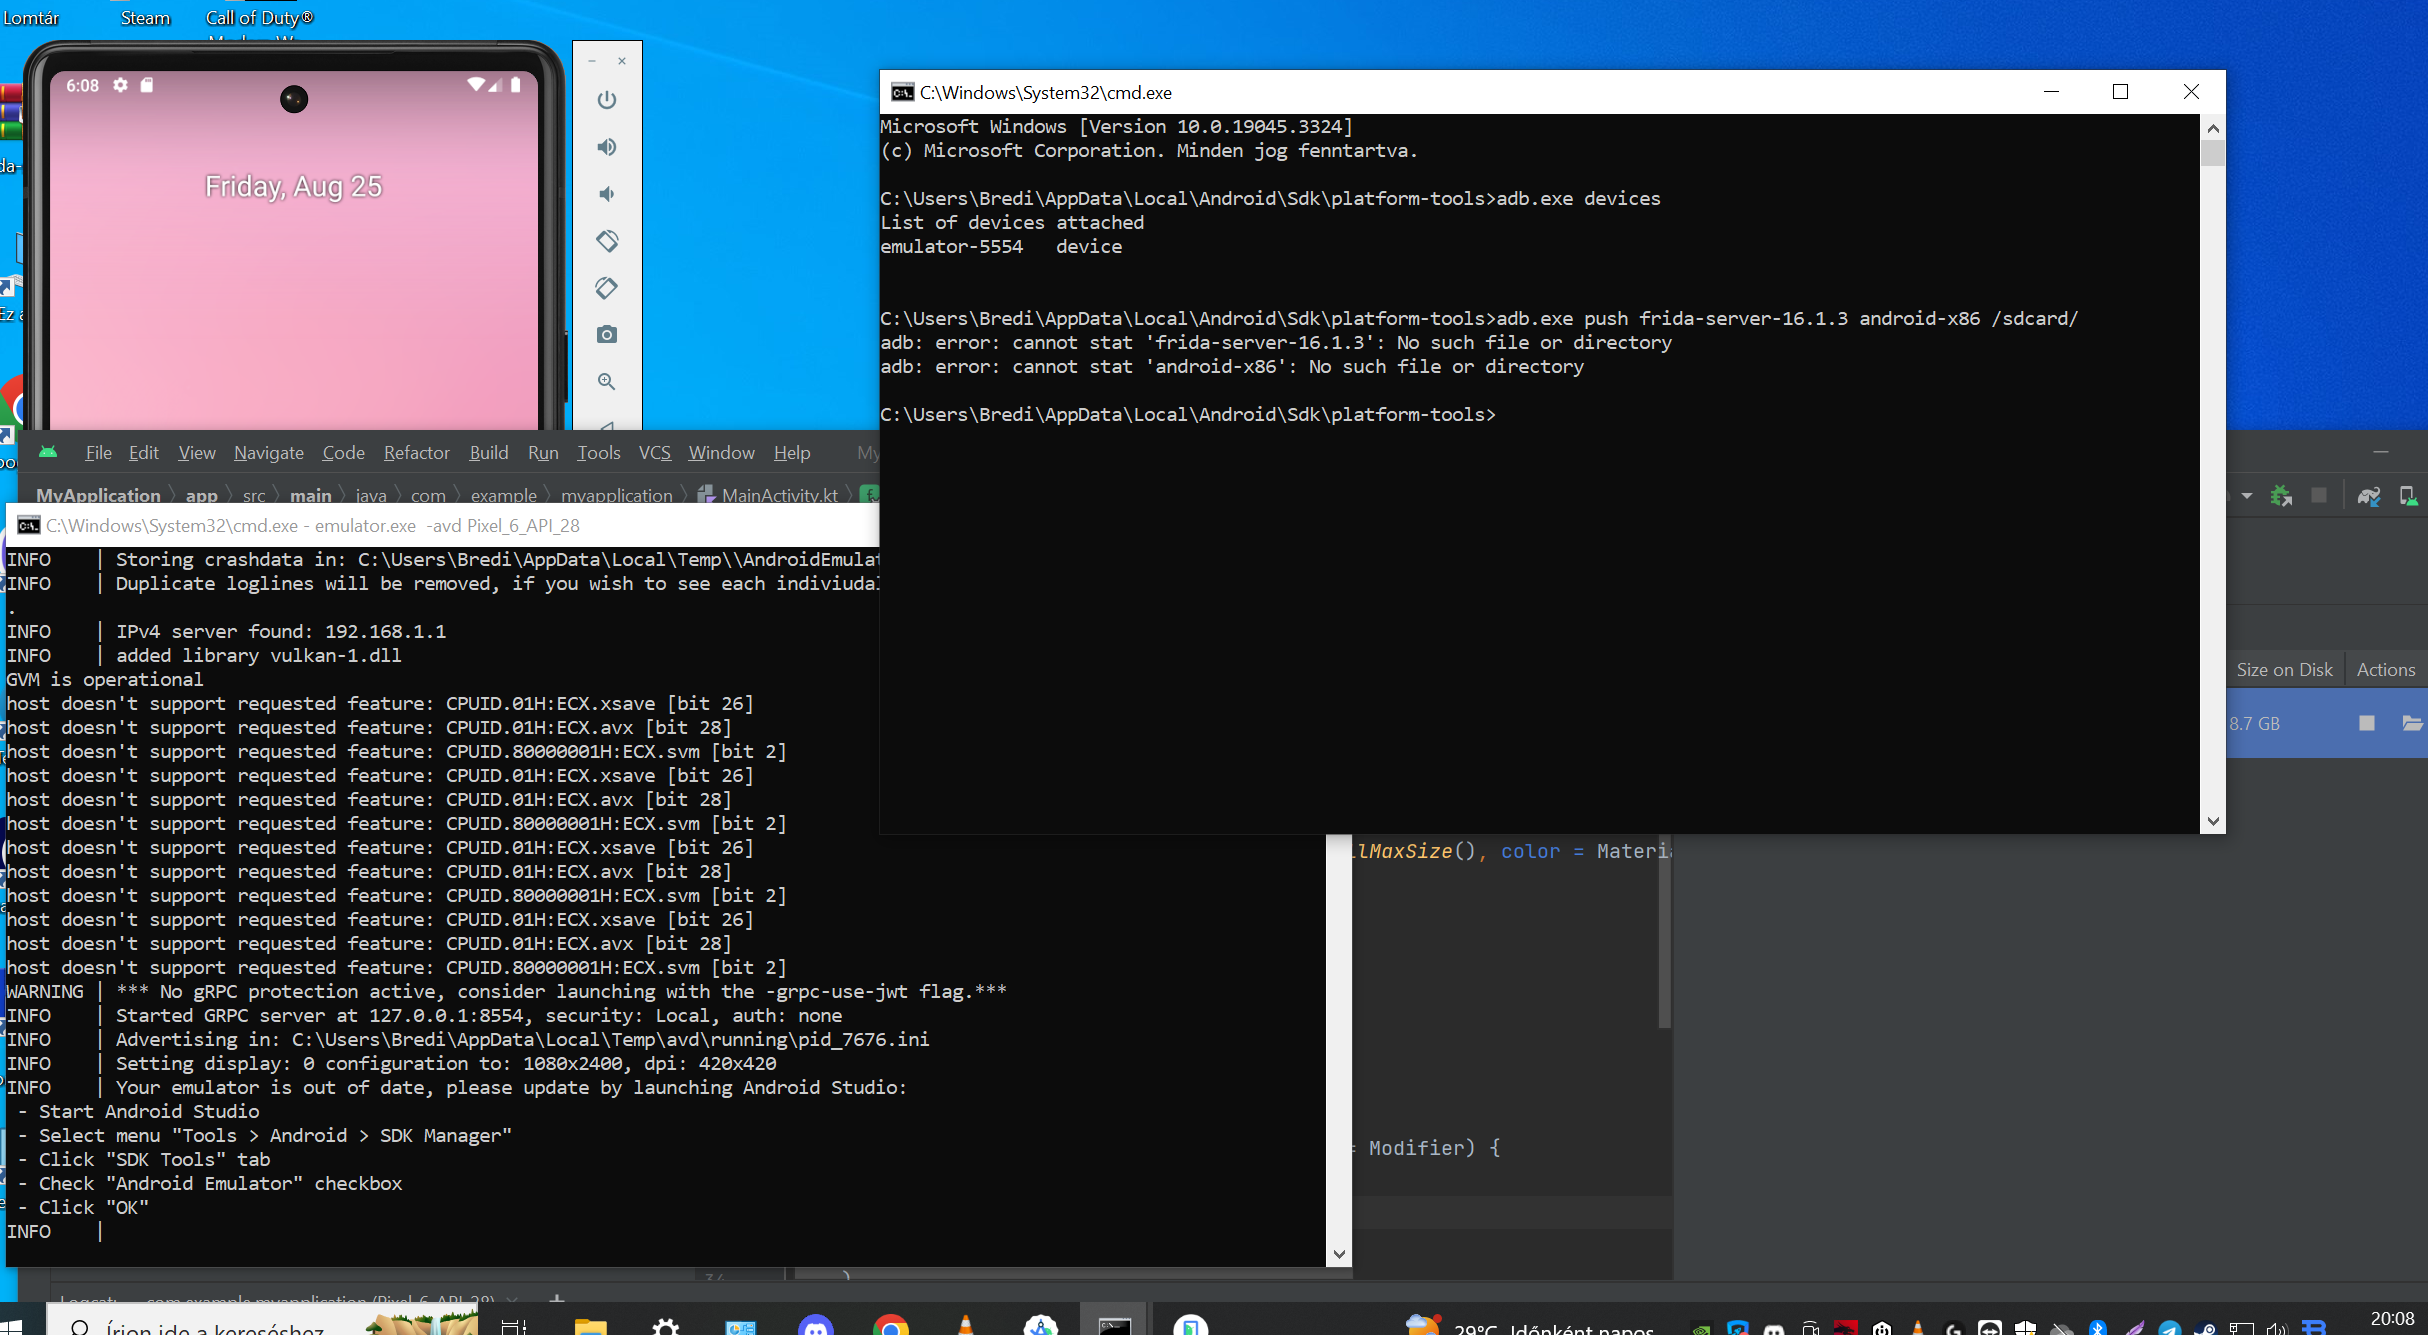The image size is (2428, 1335).
Task: Click the emulator volume up icon
Action: [x=607, y=147]
